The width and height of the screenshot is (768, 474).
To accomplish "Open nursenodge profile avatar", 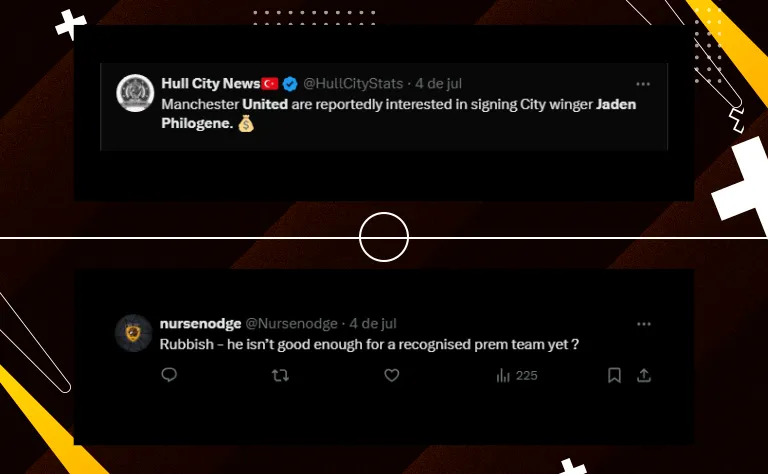I will (x=133, y=333).
